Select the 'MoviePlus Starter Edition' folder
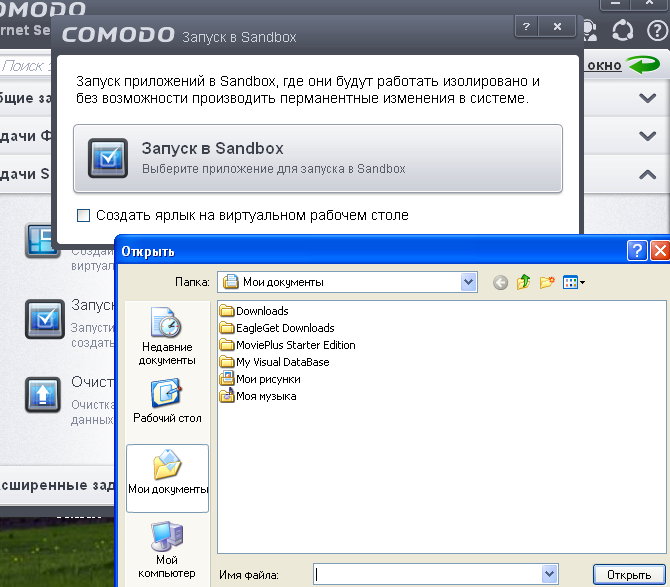Viewport: 670px width, 587px height. (x=288, y=345)
